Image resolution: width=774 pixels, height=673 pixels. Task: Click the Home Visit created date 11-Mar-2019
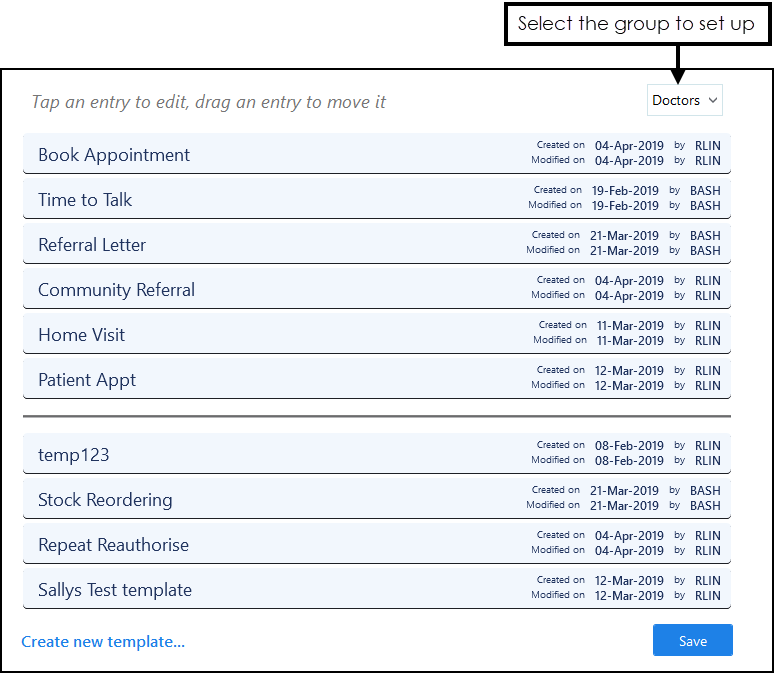click(x=630, y=325)
